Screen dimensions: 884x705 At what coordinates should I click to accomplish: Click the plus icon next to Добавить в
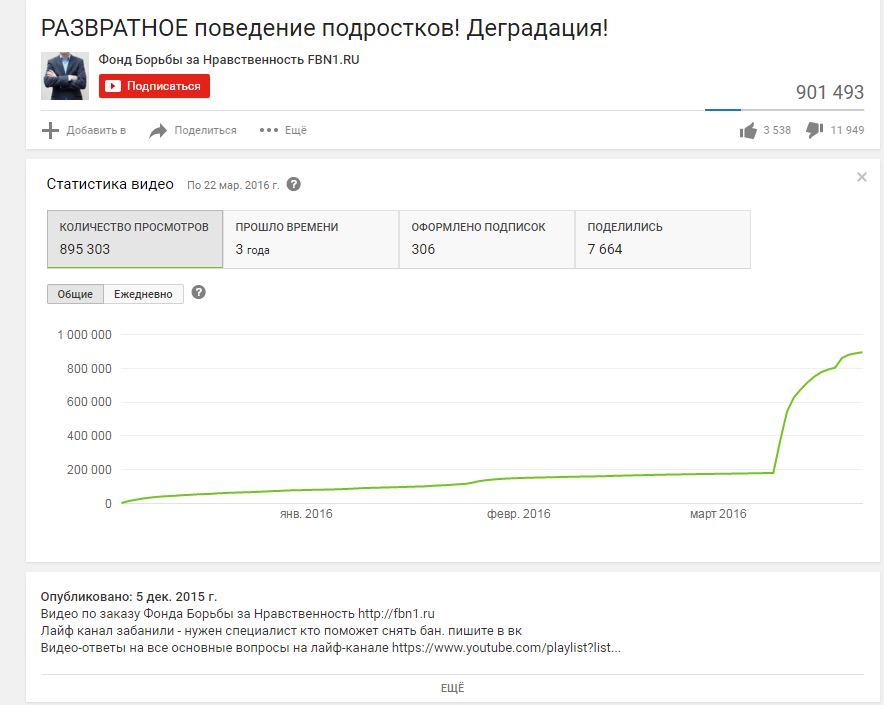50,130
